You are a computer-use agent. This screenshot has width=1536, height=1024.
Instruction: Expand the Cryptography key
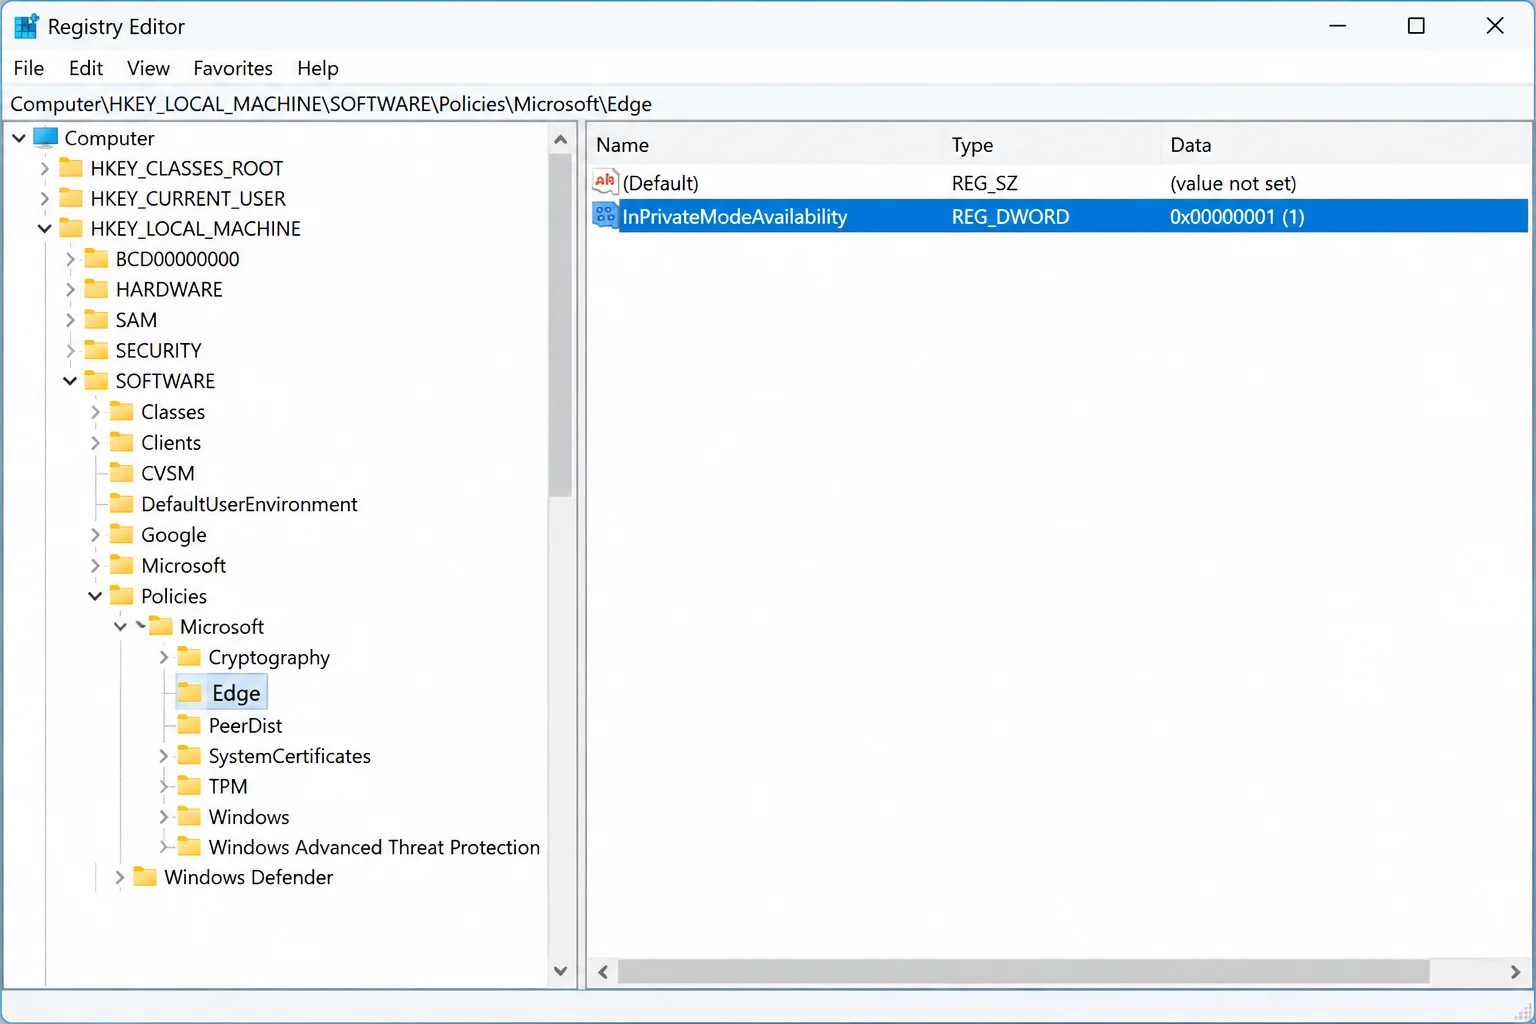[164, 657]
